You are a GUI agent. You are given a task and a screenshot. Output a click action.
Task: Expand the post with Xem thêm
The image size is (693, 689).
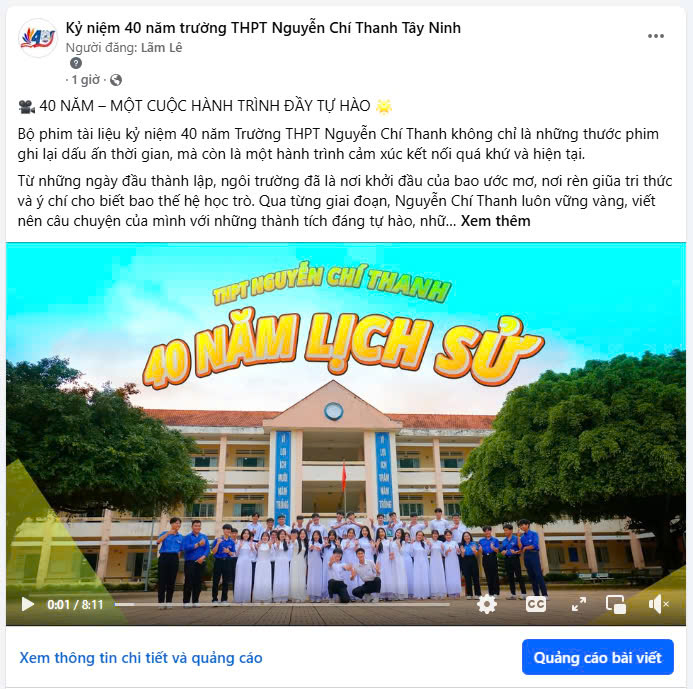495,221
